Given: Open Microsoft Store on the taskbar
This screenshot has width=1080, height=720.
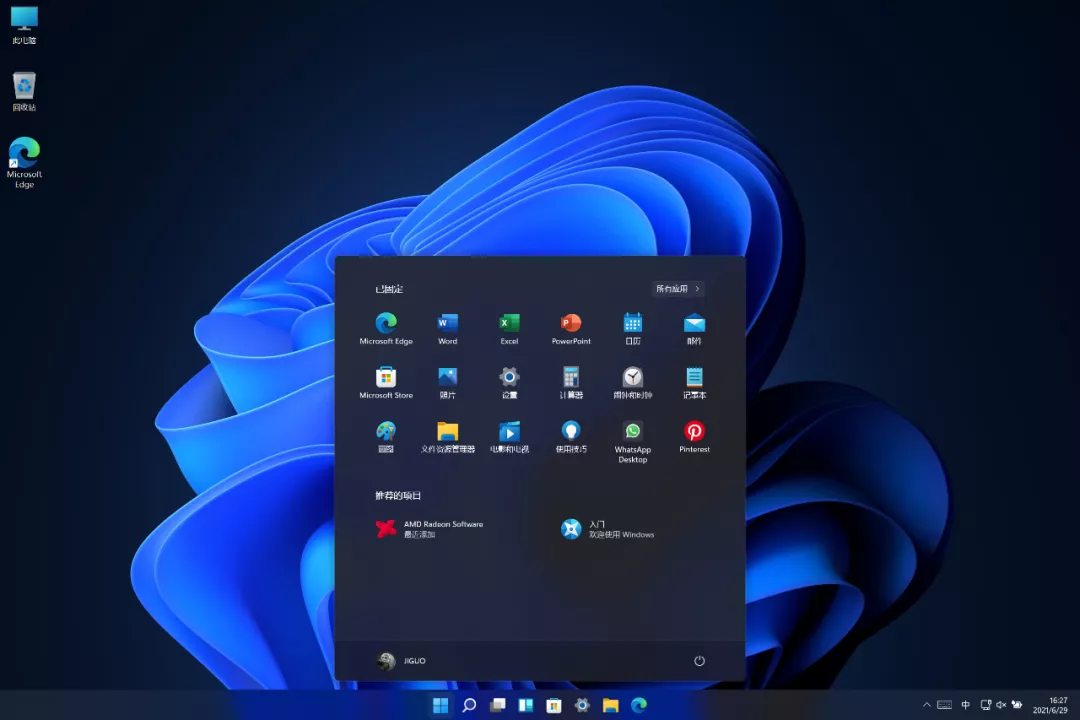Looking at the screenshot, I should [554, 705].
